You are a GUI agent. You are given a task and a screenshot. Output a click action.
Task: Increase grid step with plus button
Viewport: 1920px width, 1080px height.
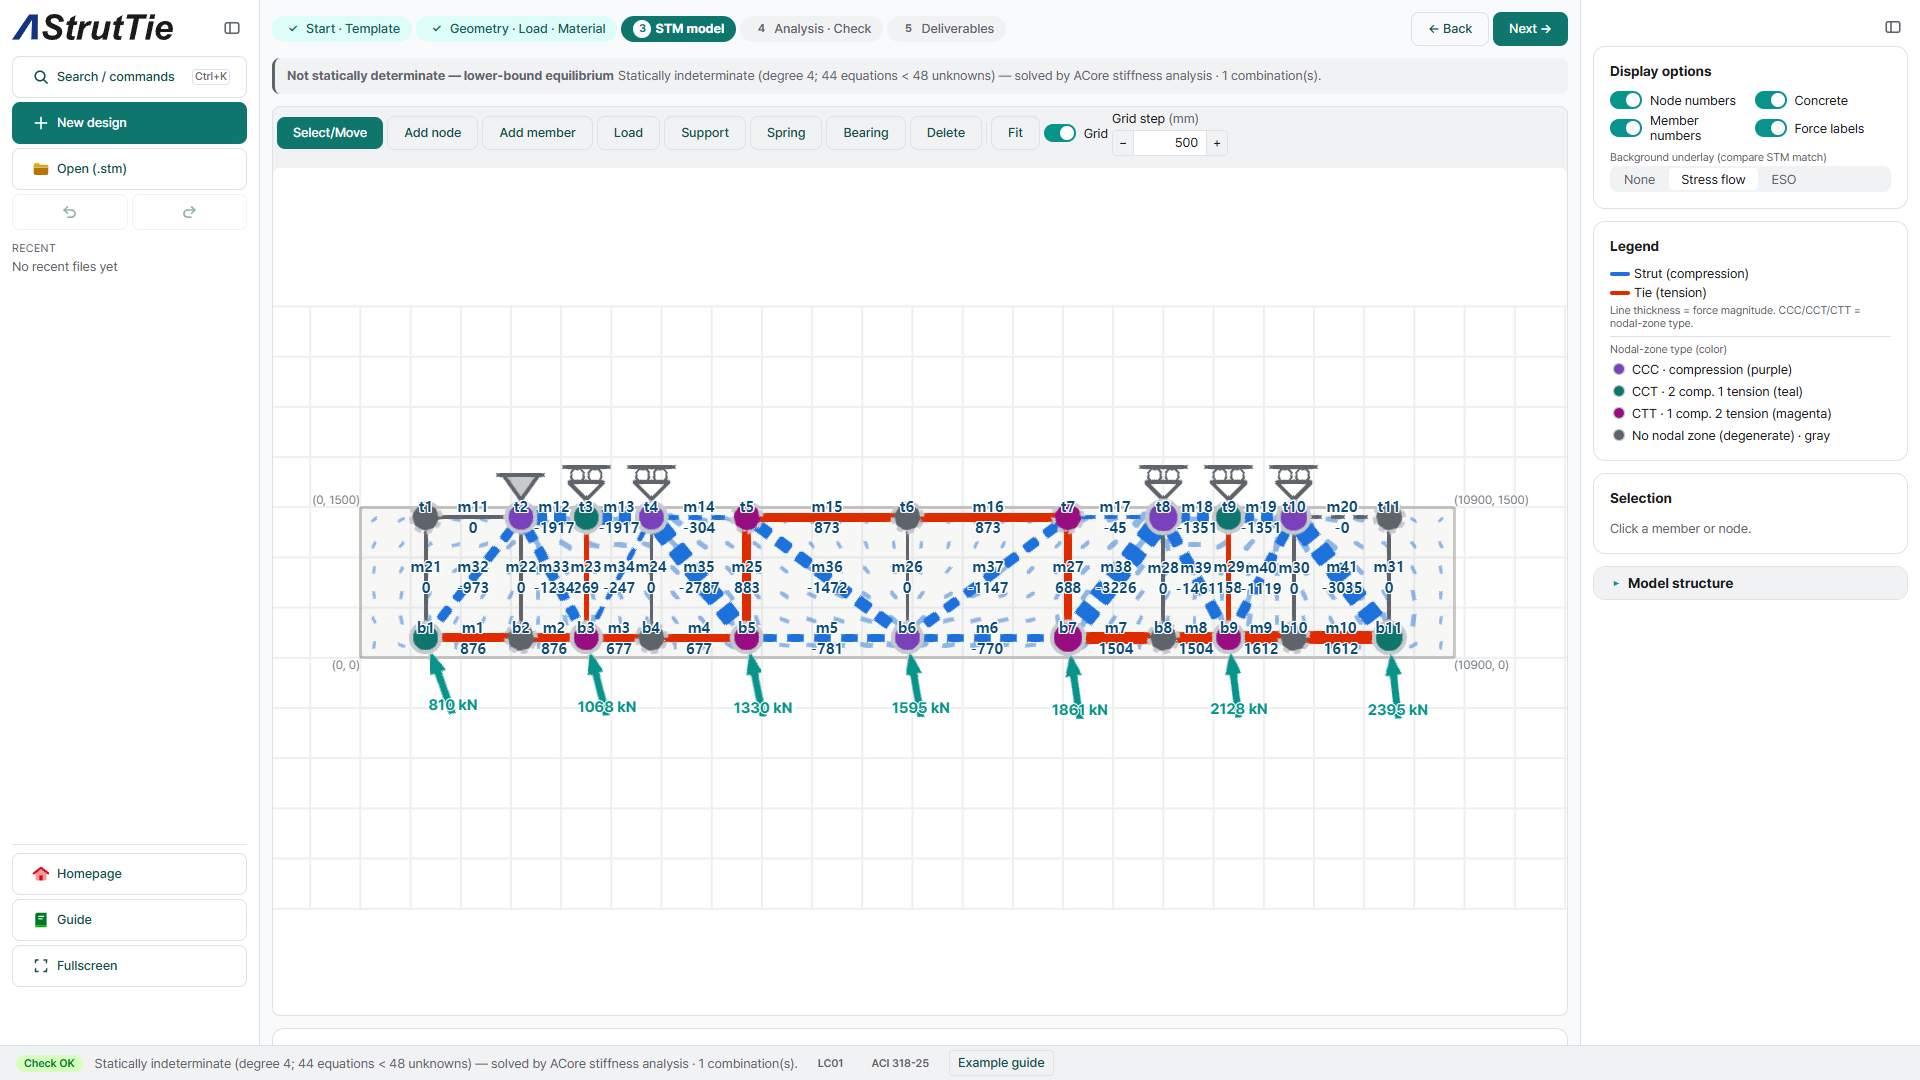point(1217,143)
